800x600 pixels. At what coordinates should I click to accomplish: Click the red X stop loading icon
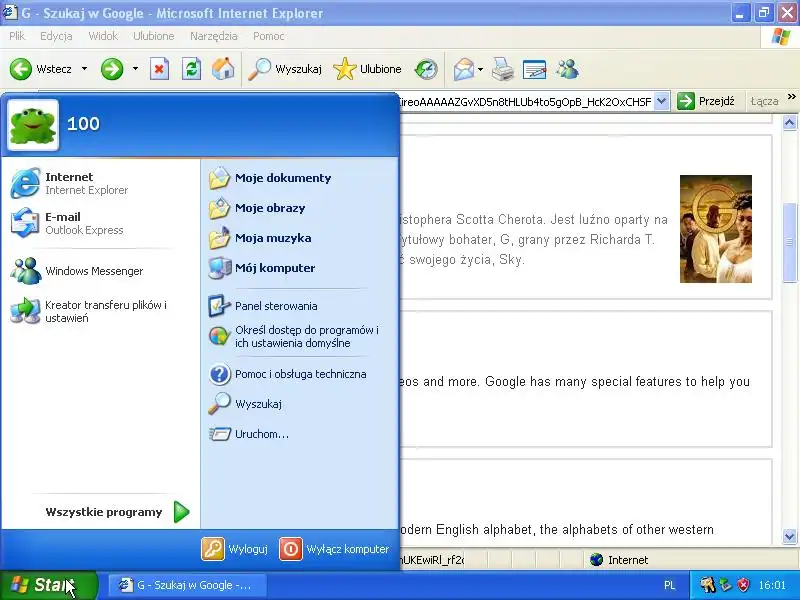tap(159, 69)
